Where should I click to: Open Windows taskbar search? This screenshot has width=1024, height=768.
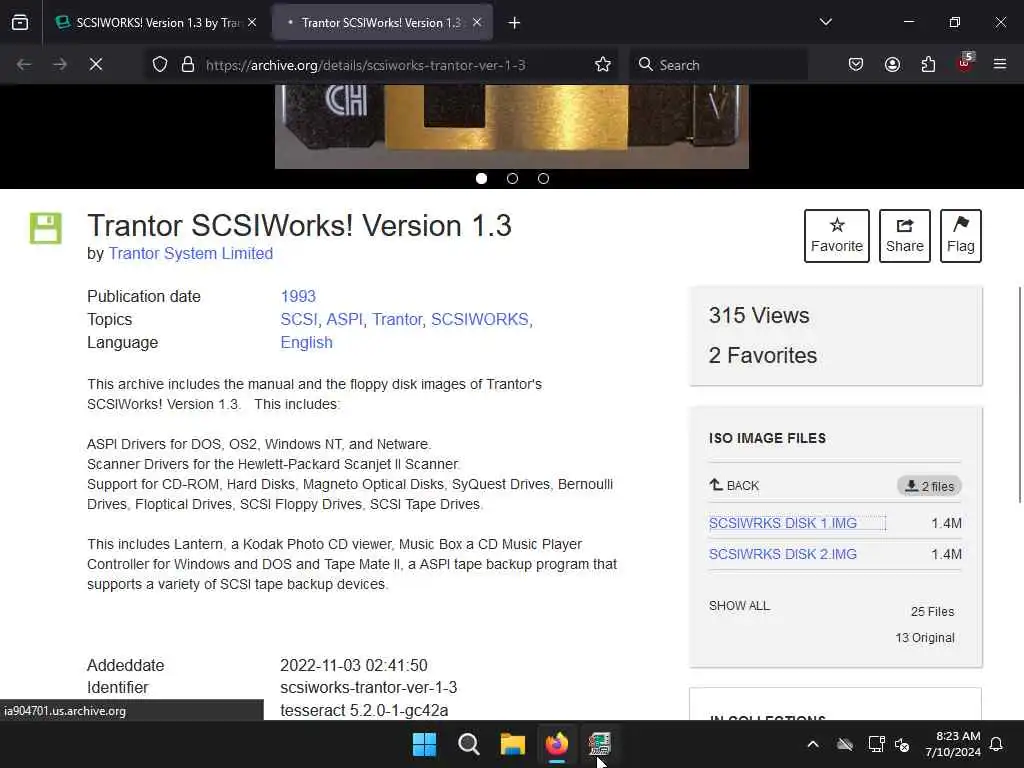point(468,744)
